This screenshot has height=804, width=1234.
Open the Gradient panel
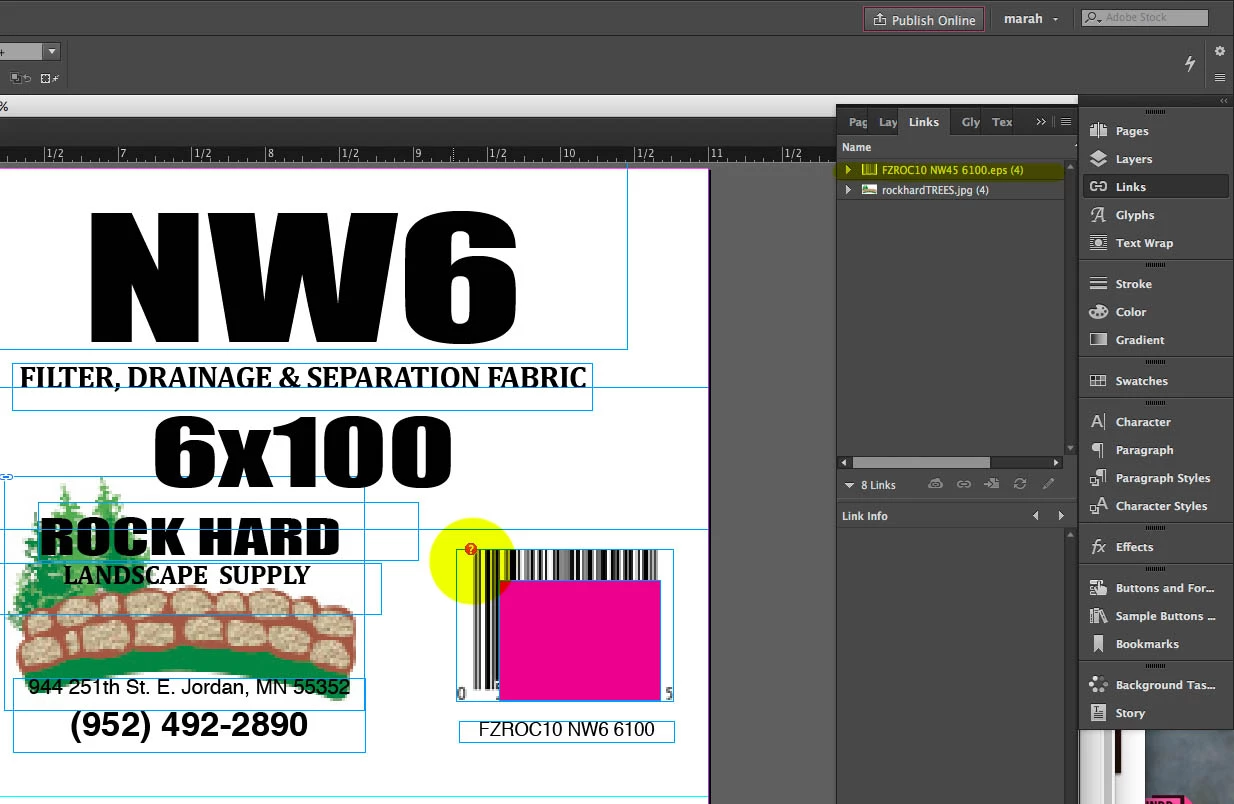tap(1155, 340)
